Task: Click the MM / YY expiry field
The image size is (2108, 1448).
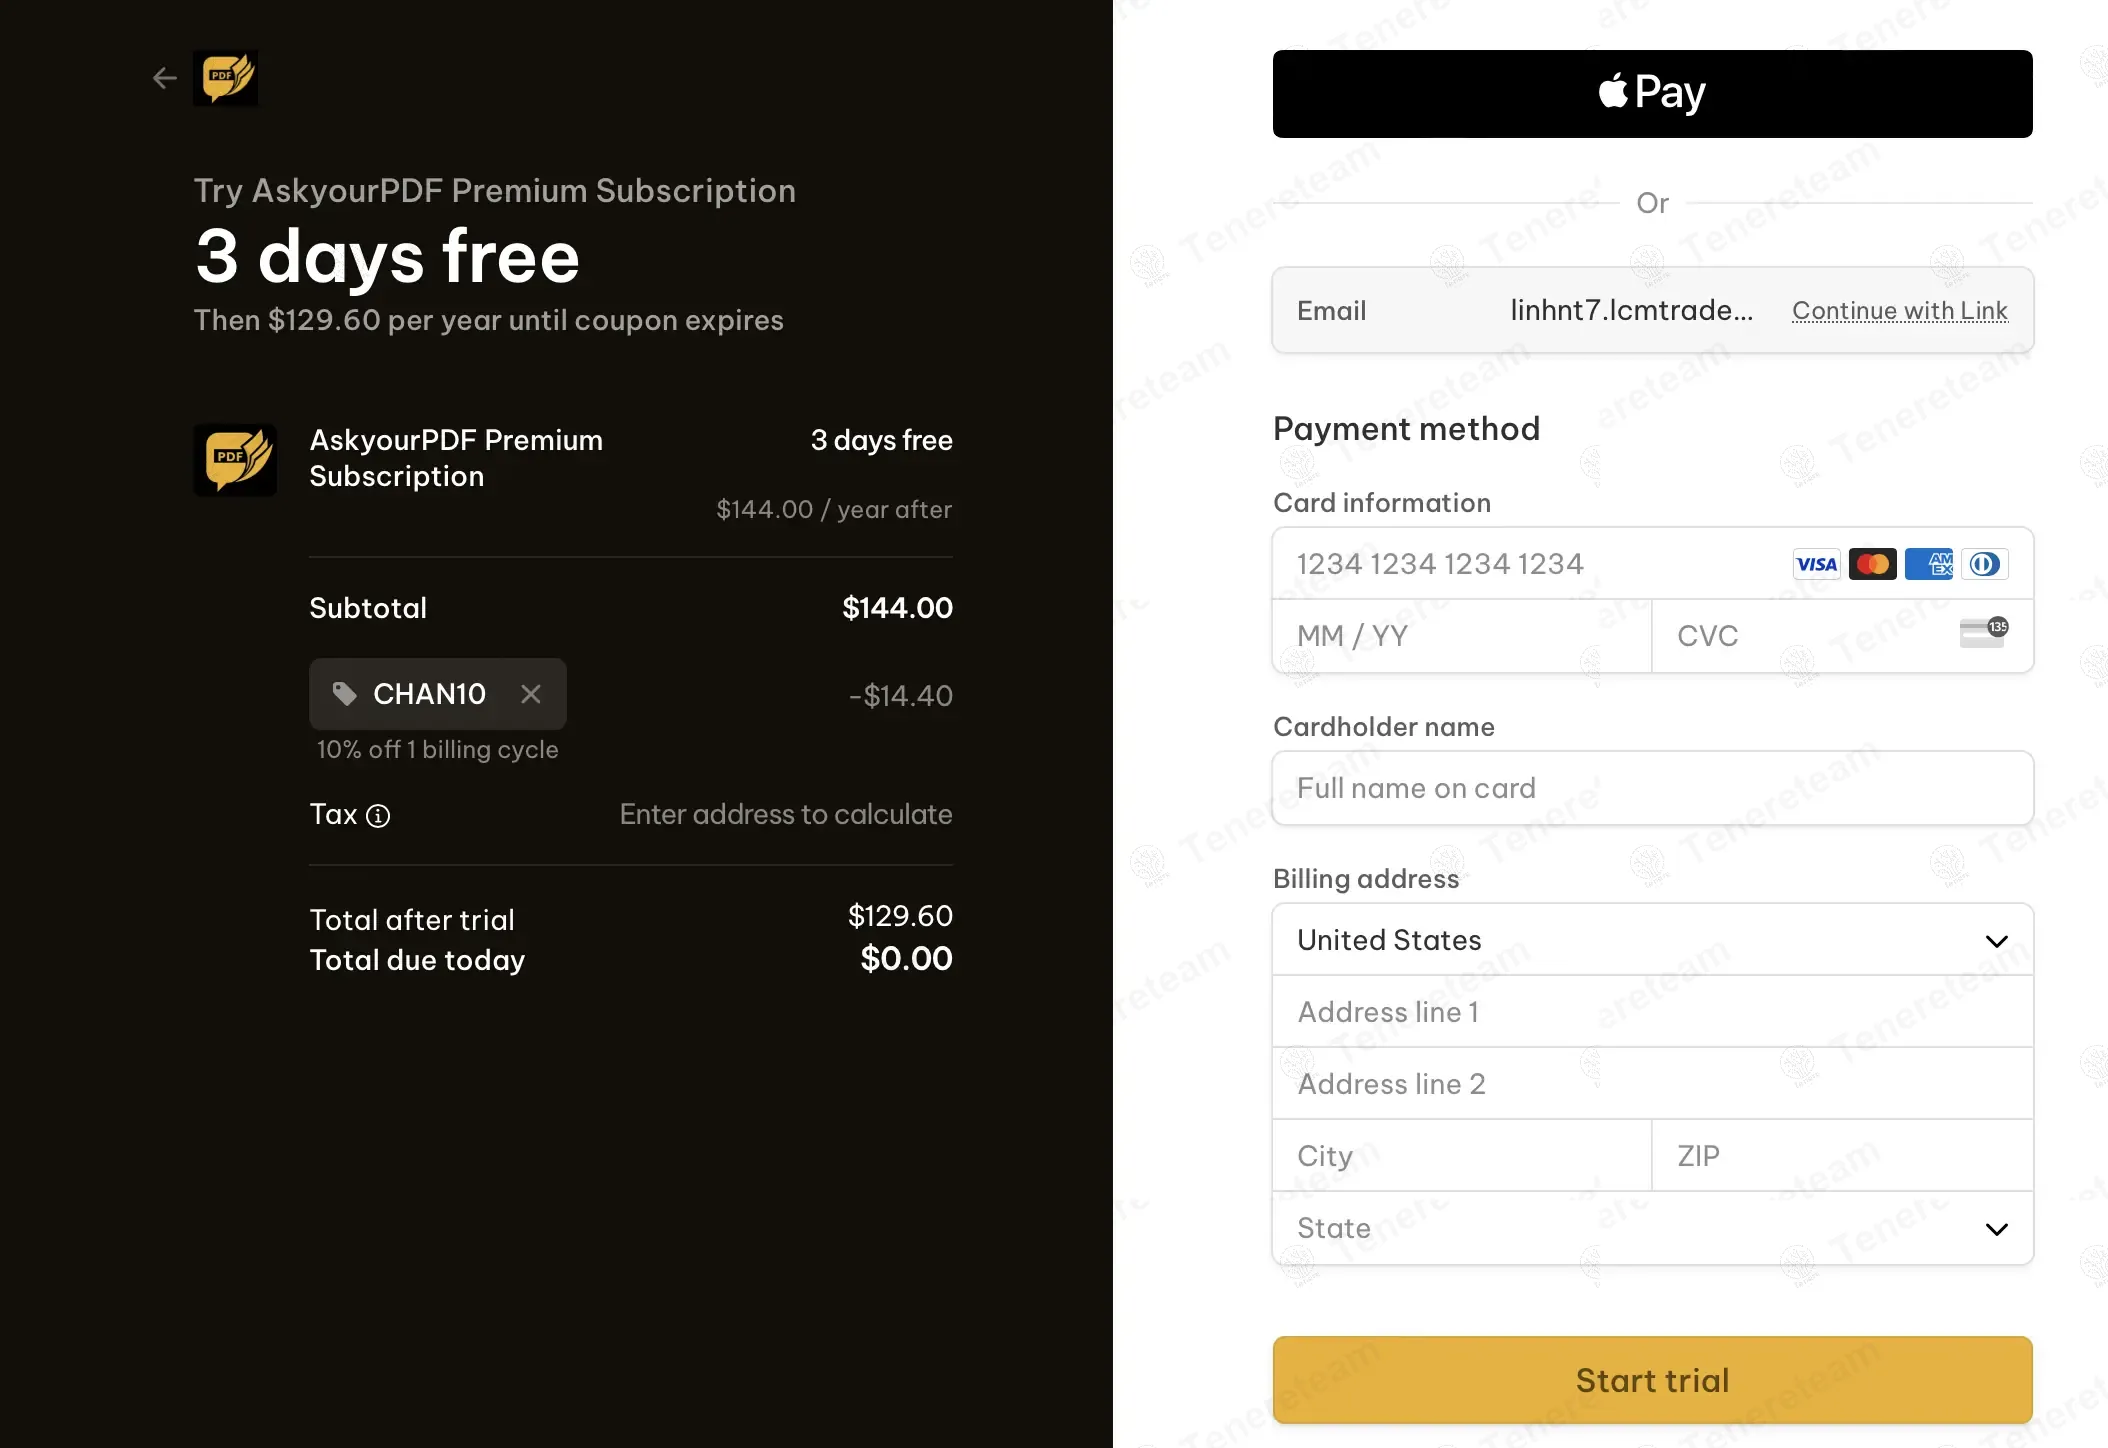Action: (1460, 636)
